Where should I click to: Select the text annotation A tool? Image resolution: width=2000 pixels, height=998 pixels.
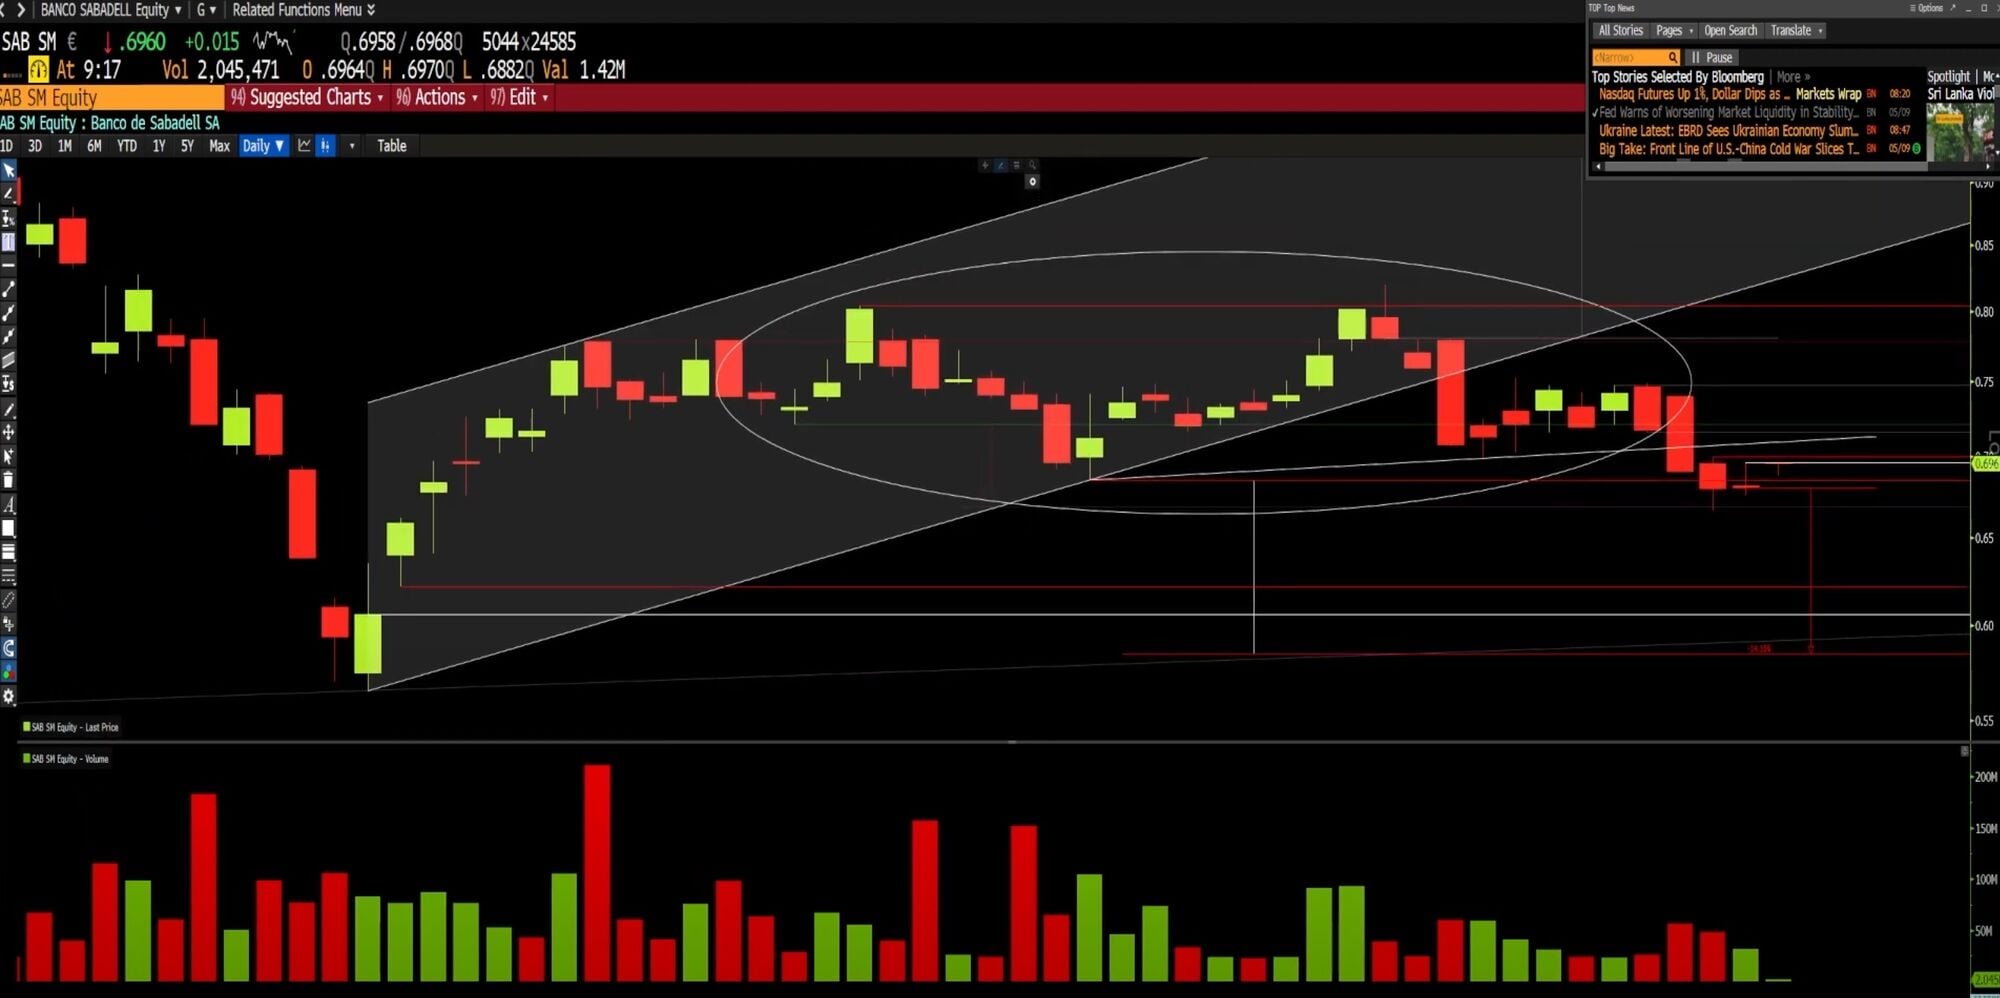pos(9,504)
